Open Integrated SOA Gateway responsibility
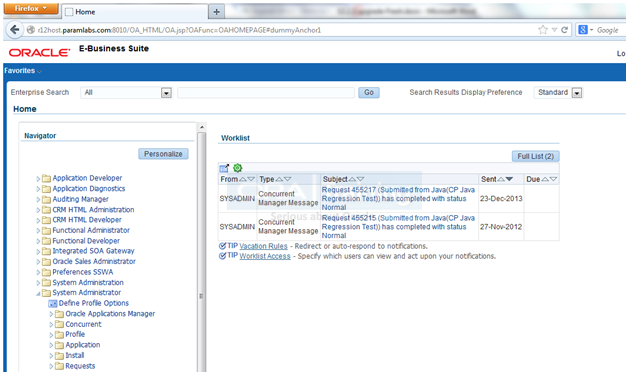The height and width of the screenshot is (374, 628). [x=93, y=251]
